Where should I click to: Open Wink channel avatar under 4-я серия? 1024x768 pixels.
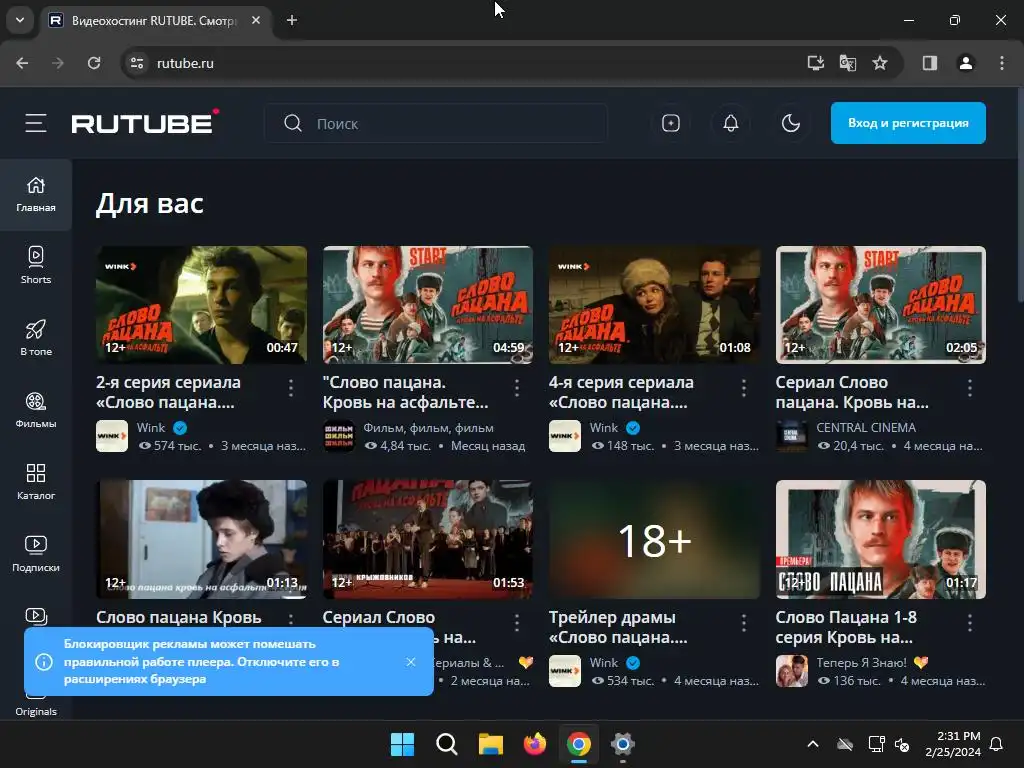coord(564,436)
